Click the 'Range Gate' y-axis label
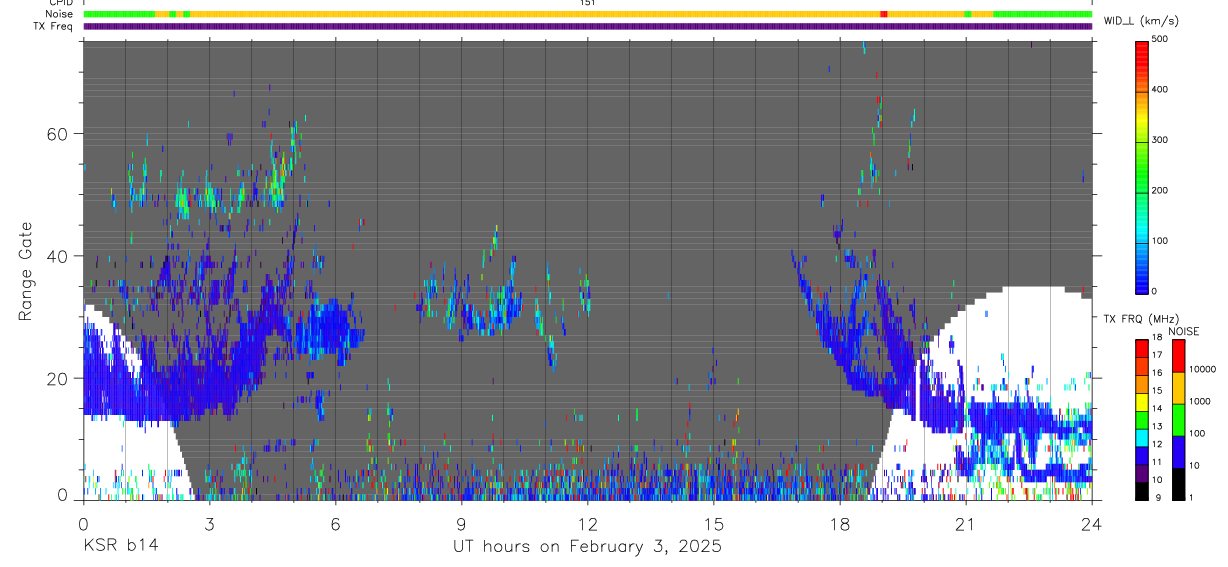 [26, 272]
